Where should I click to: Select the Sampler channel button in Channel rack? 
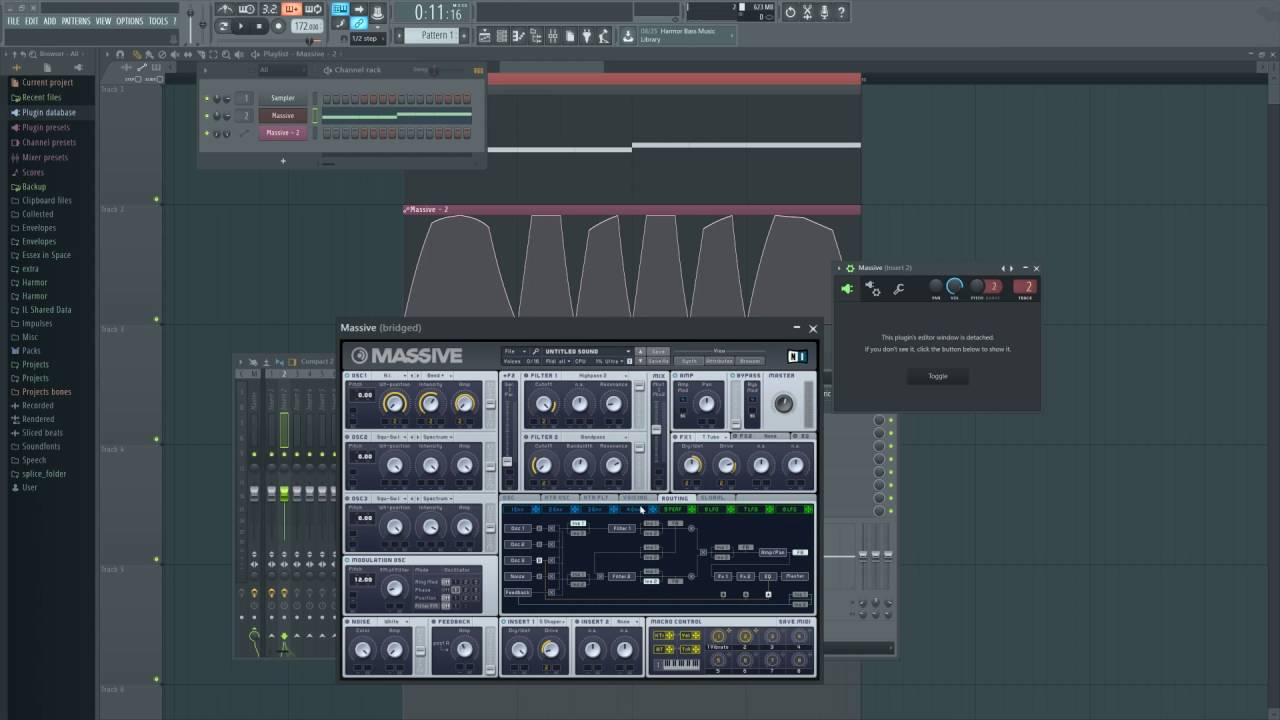coord(283,98)
